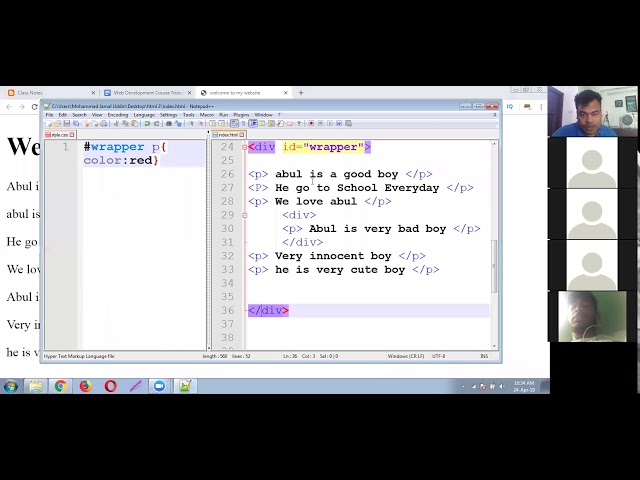Image resolution: width=640 pixels, height=480 pixels.
Task: Click line 27 'He go to School Everyday'
Action: point(357,188)
